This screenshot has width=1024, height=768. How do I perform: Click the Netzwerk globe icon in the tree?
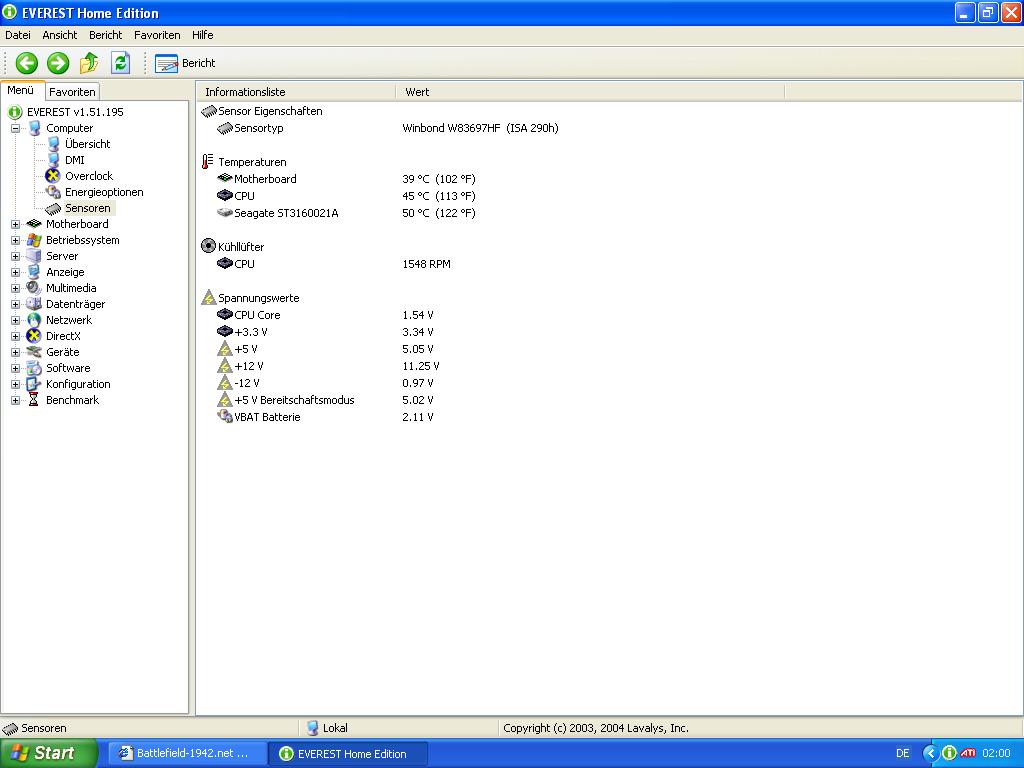click(x=34, y=320)
